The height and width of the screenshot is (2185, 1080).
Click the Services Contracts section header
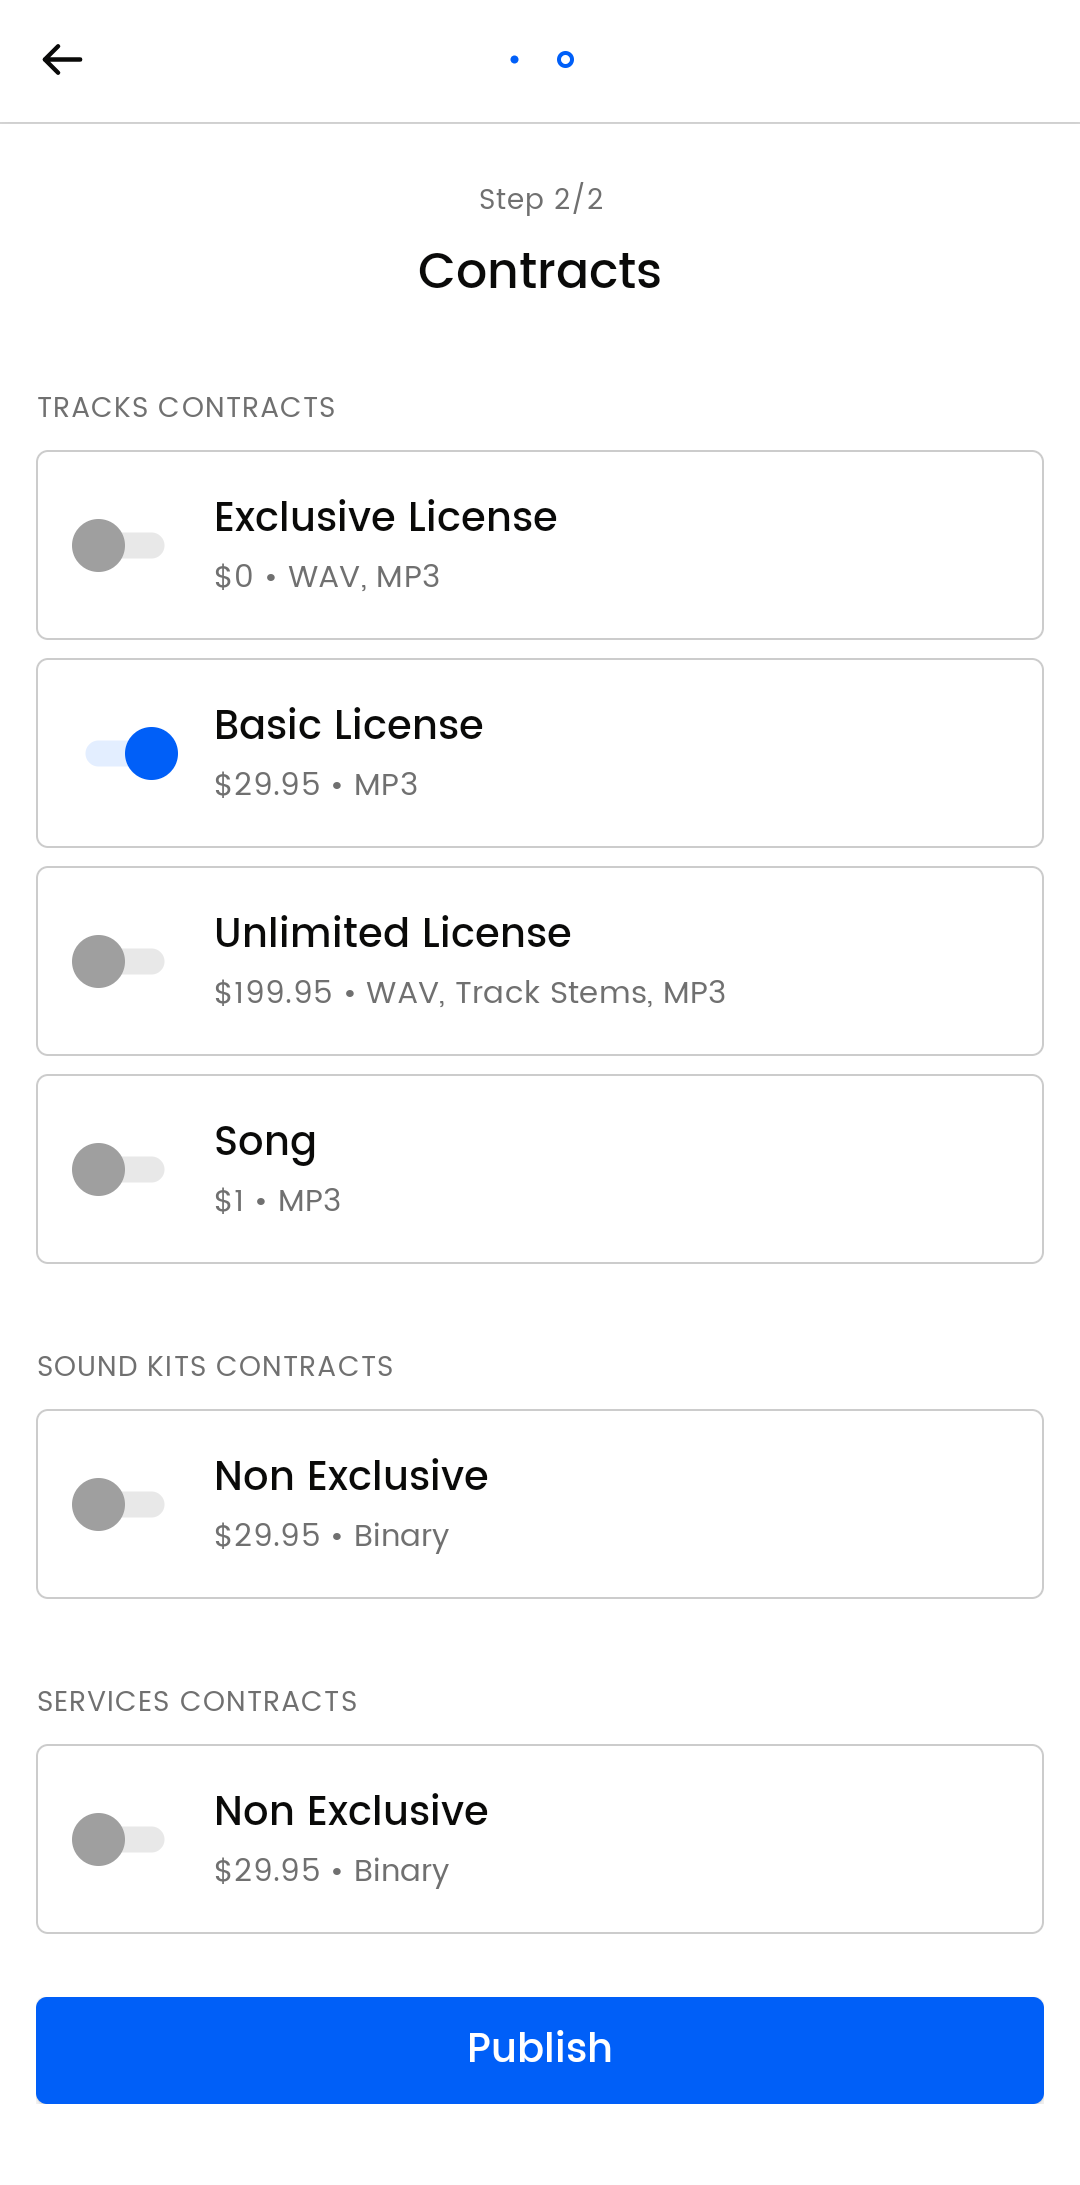pos(197,1702)
